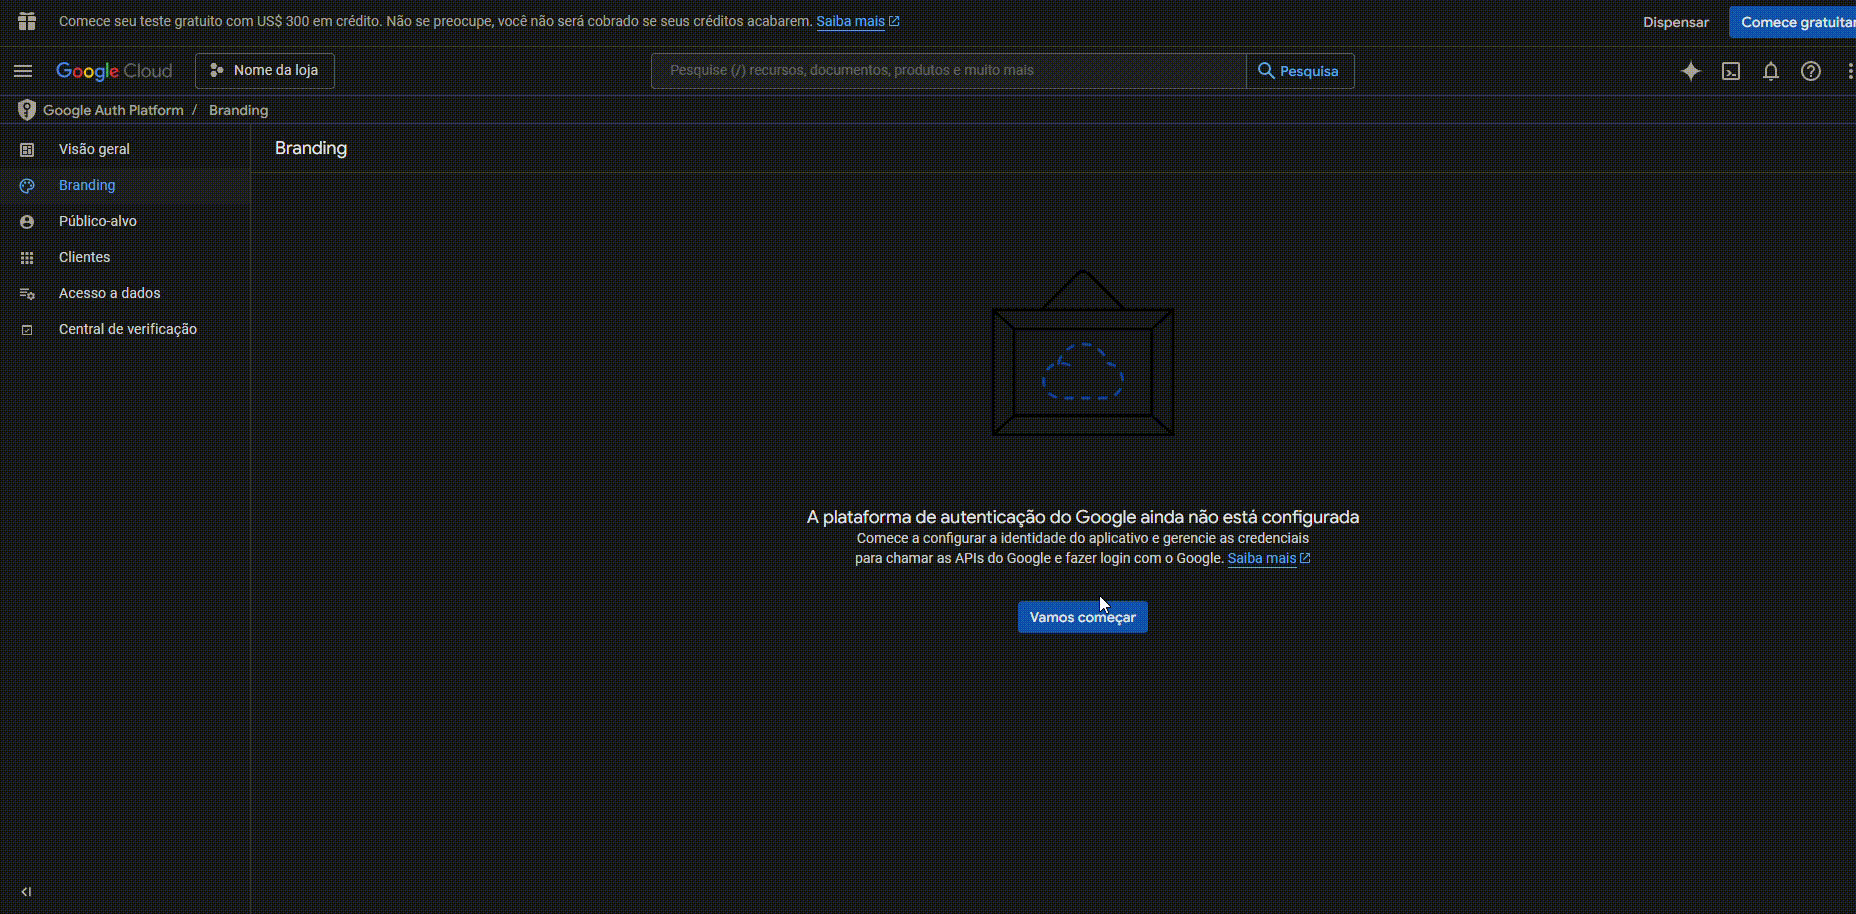
Task: Click the Comece gratuitamente button
Action: click(x=1792, y=22)
